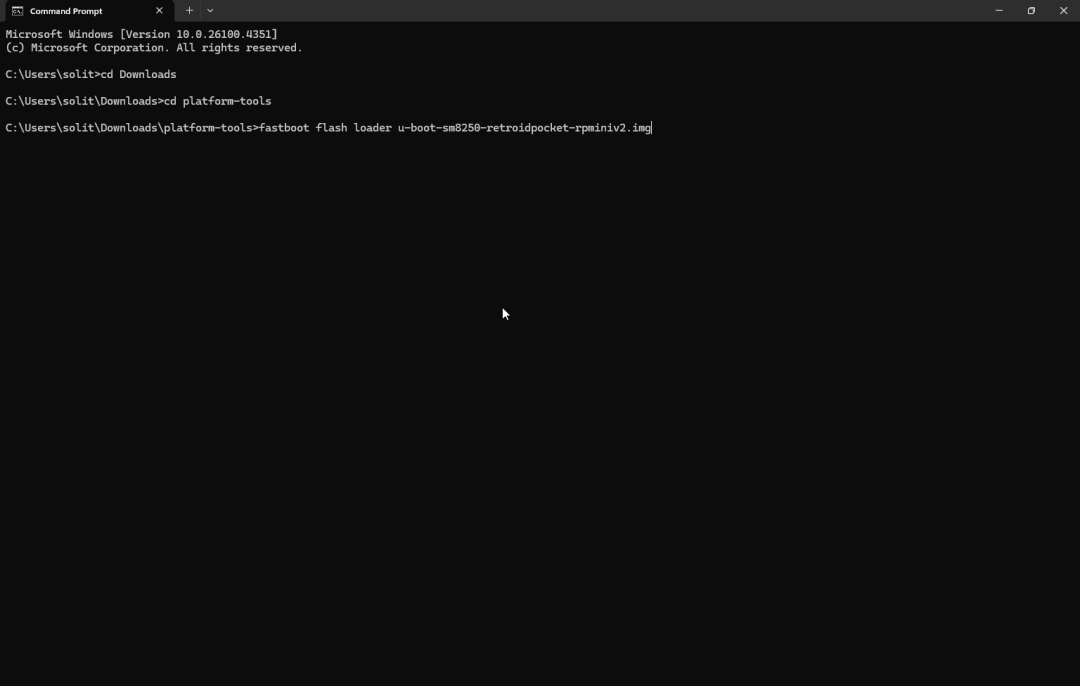Viewport: 1080px width, 686px height.
Task: Click the terminal tab bar background
Action: click(x=600, y=11)
